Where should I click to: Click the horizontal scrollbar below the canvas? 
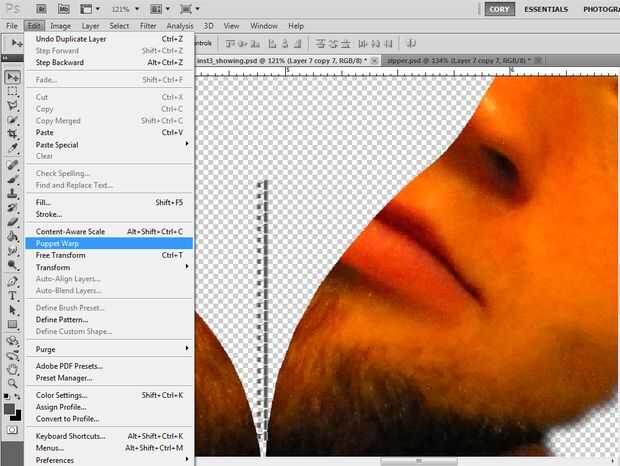(418, 461)
